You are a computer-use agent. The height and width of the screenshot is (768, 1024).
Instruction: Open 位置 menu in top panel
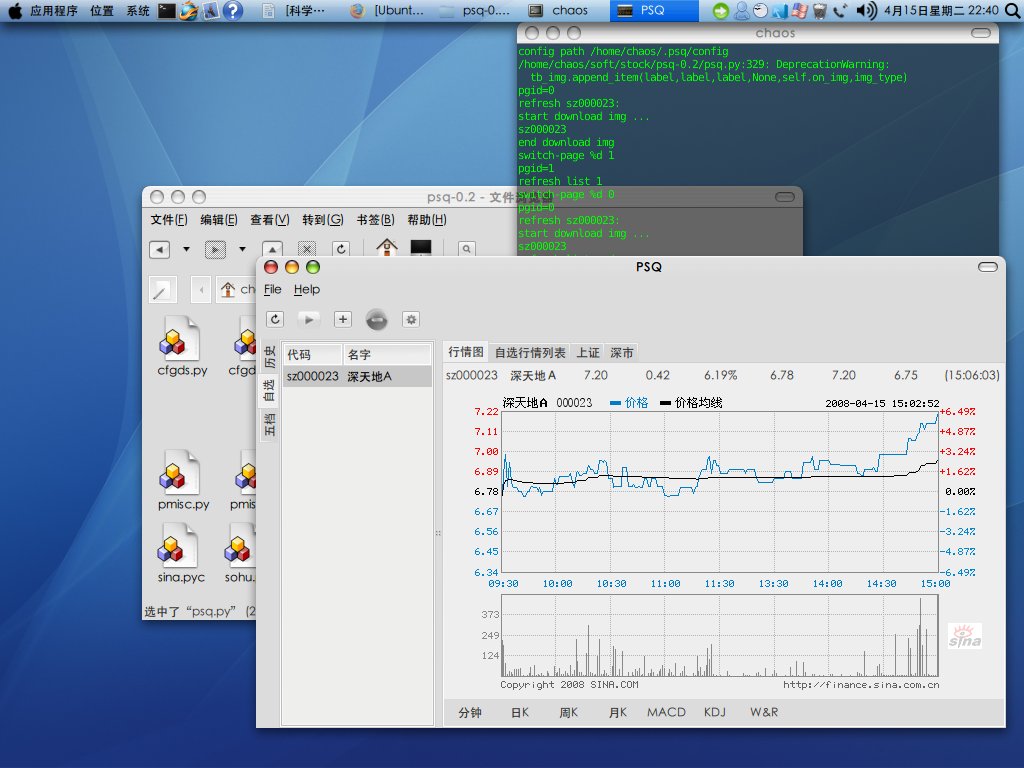click(102, 10)
